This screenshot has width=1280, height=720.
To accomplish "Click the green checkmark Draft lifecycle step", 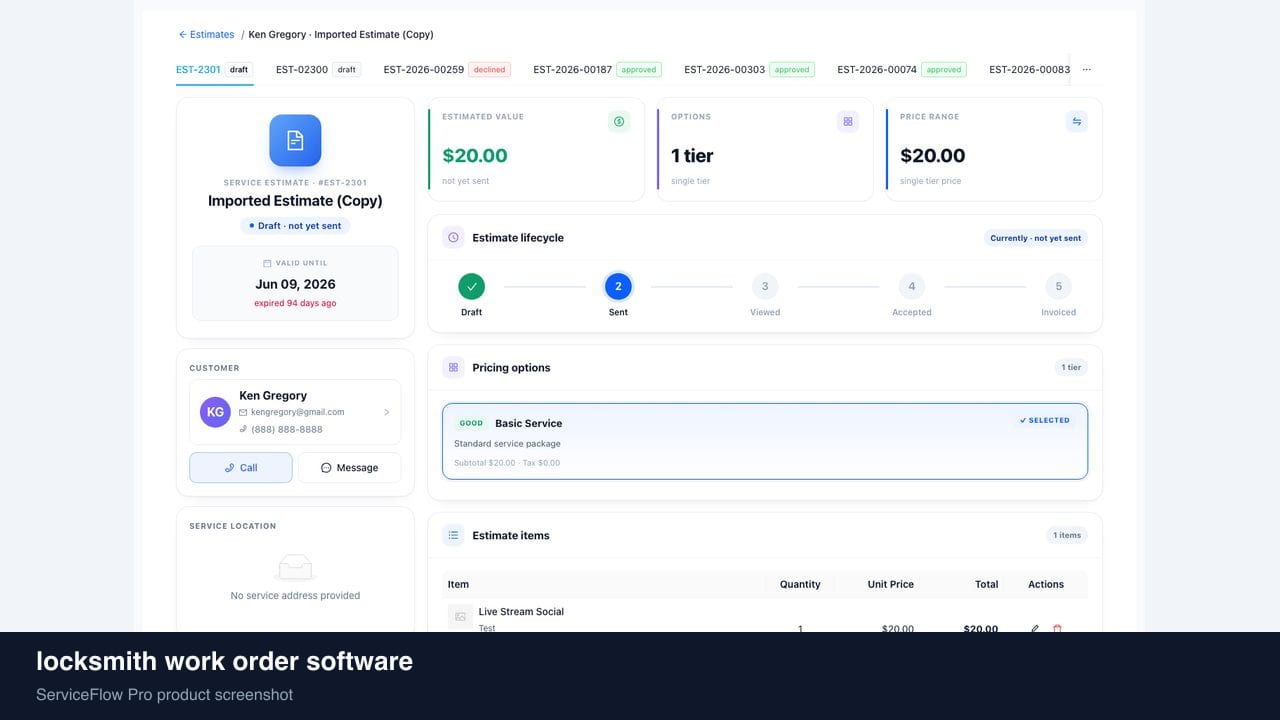I will (x=471, y=287).
